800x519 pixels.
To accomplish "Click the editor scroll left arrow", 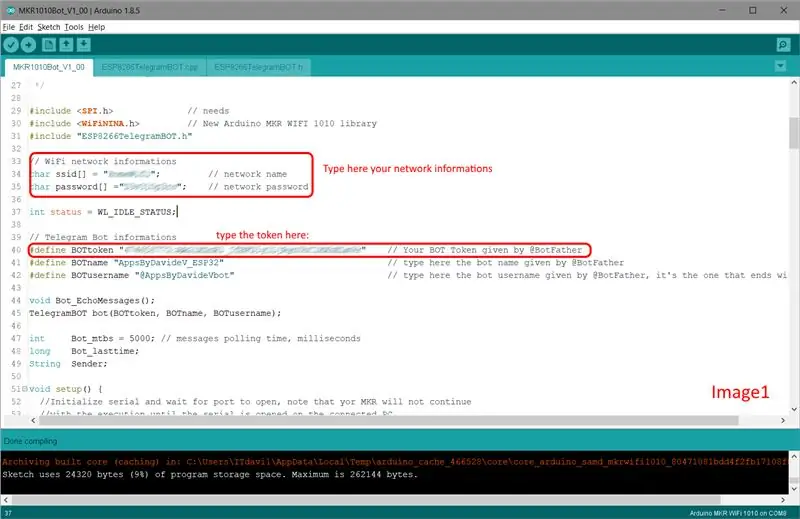I will [33, 421].
